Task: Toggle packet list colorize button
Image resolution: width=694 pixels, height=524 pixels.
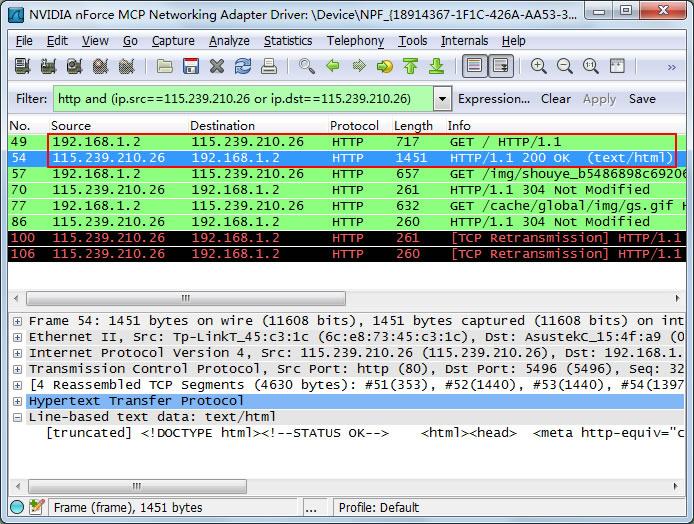Action: click(x=474, y=66)
